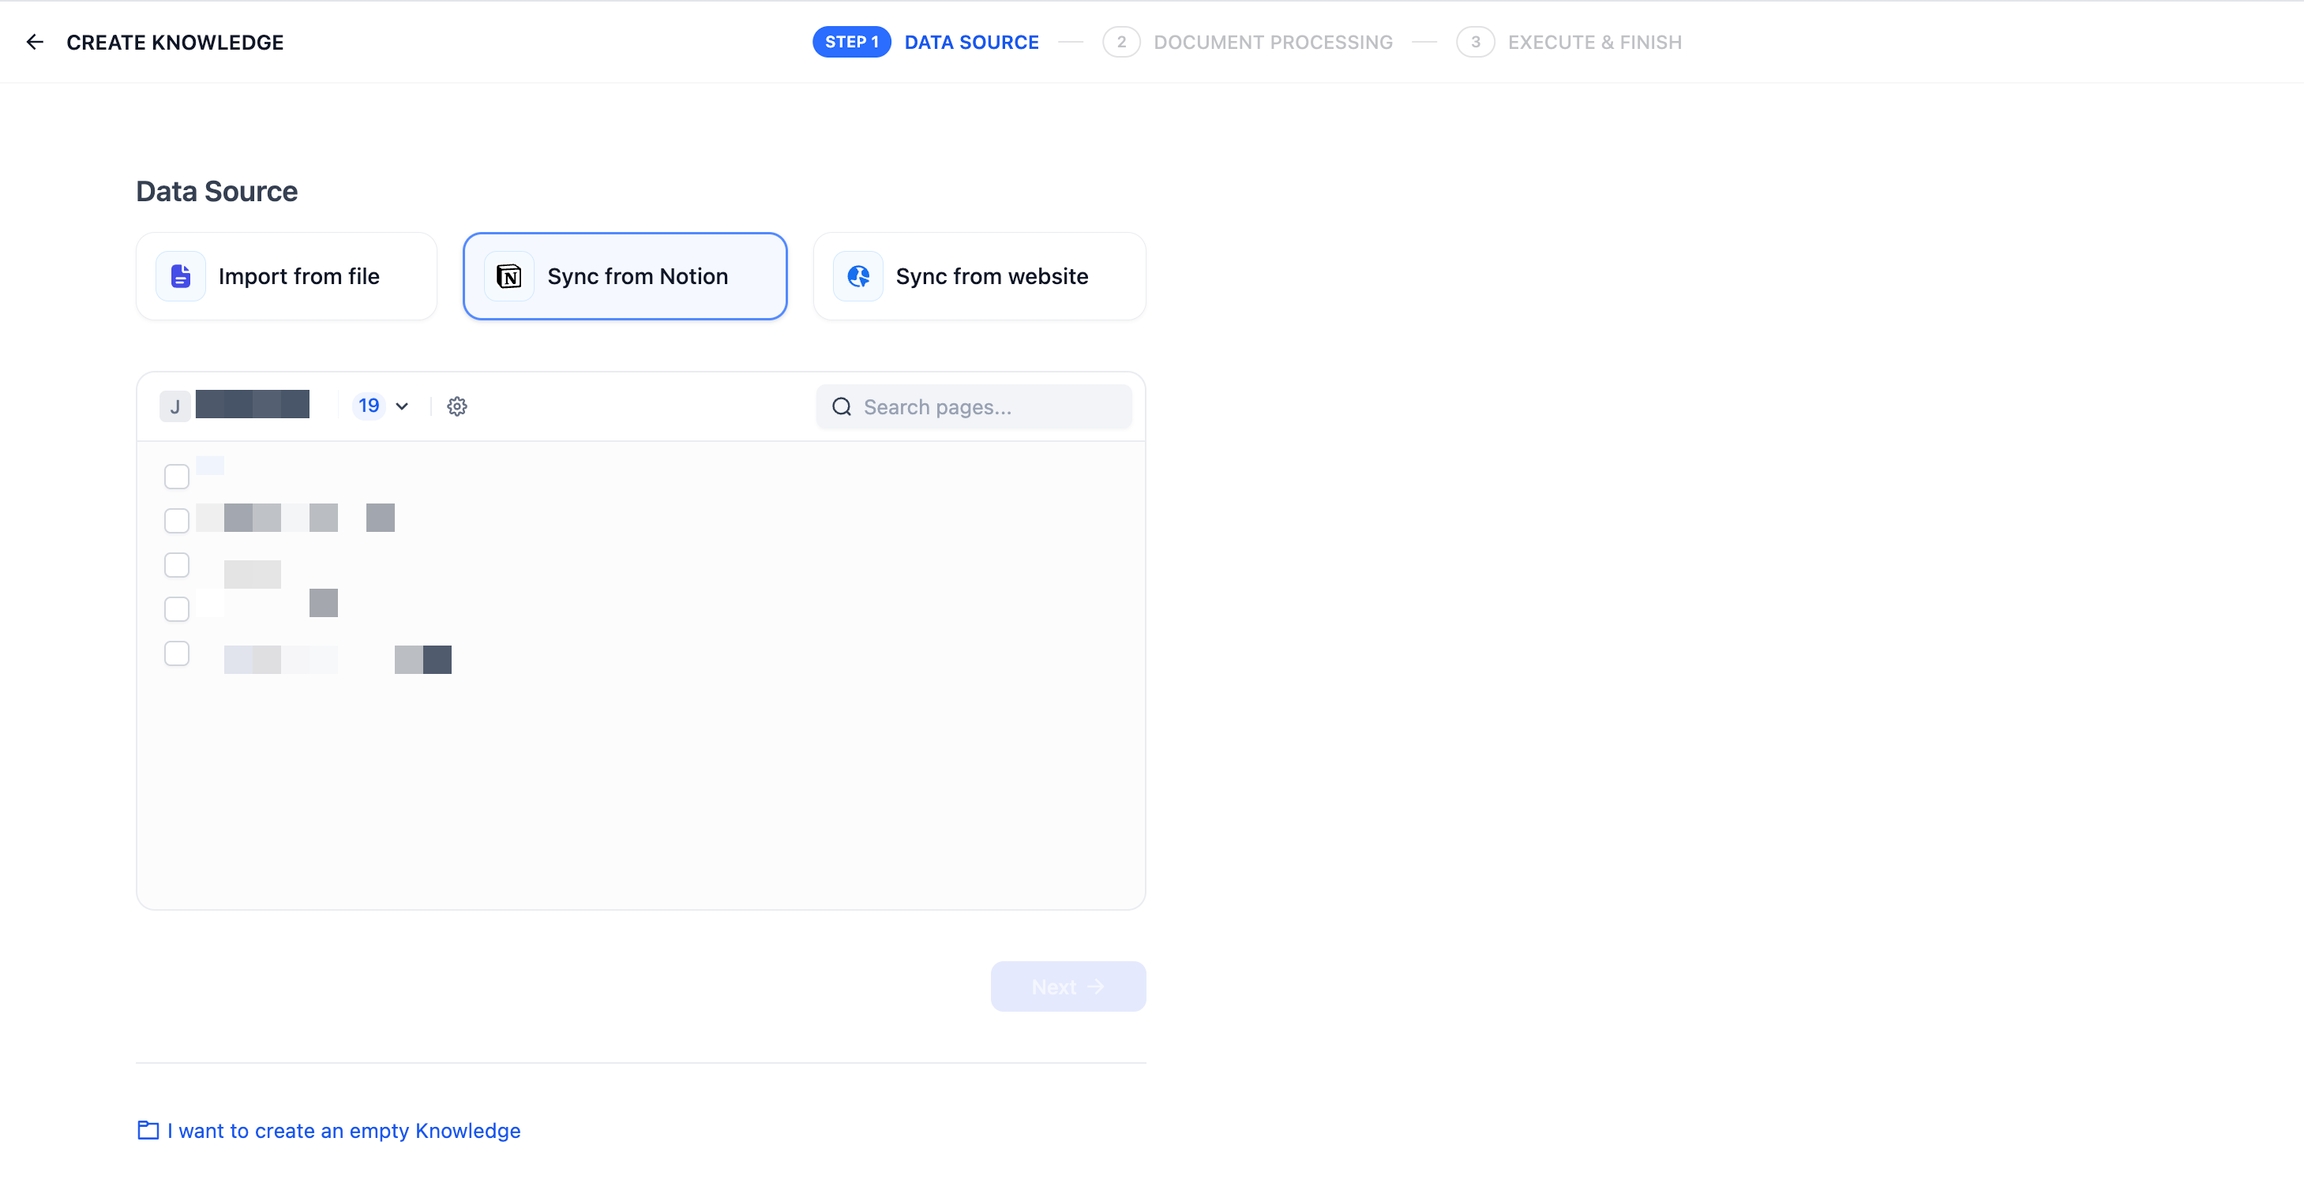Check the fifth page checkbox

(177, 653)
